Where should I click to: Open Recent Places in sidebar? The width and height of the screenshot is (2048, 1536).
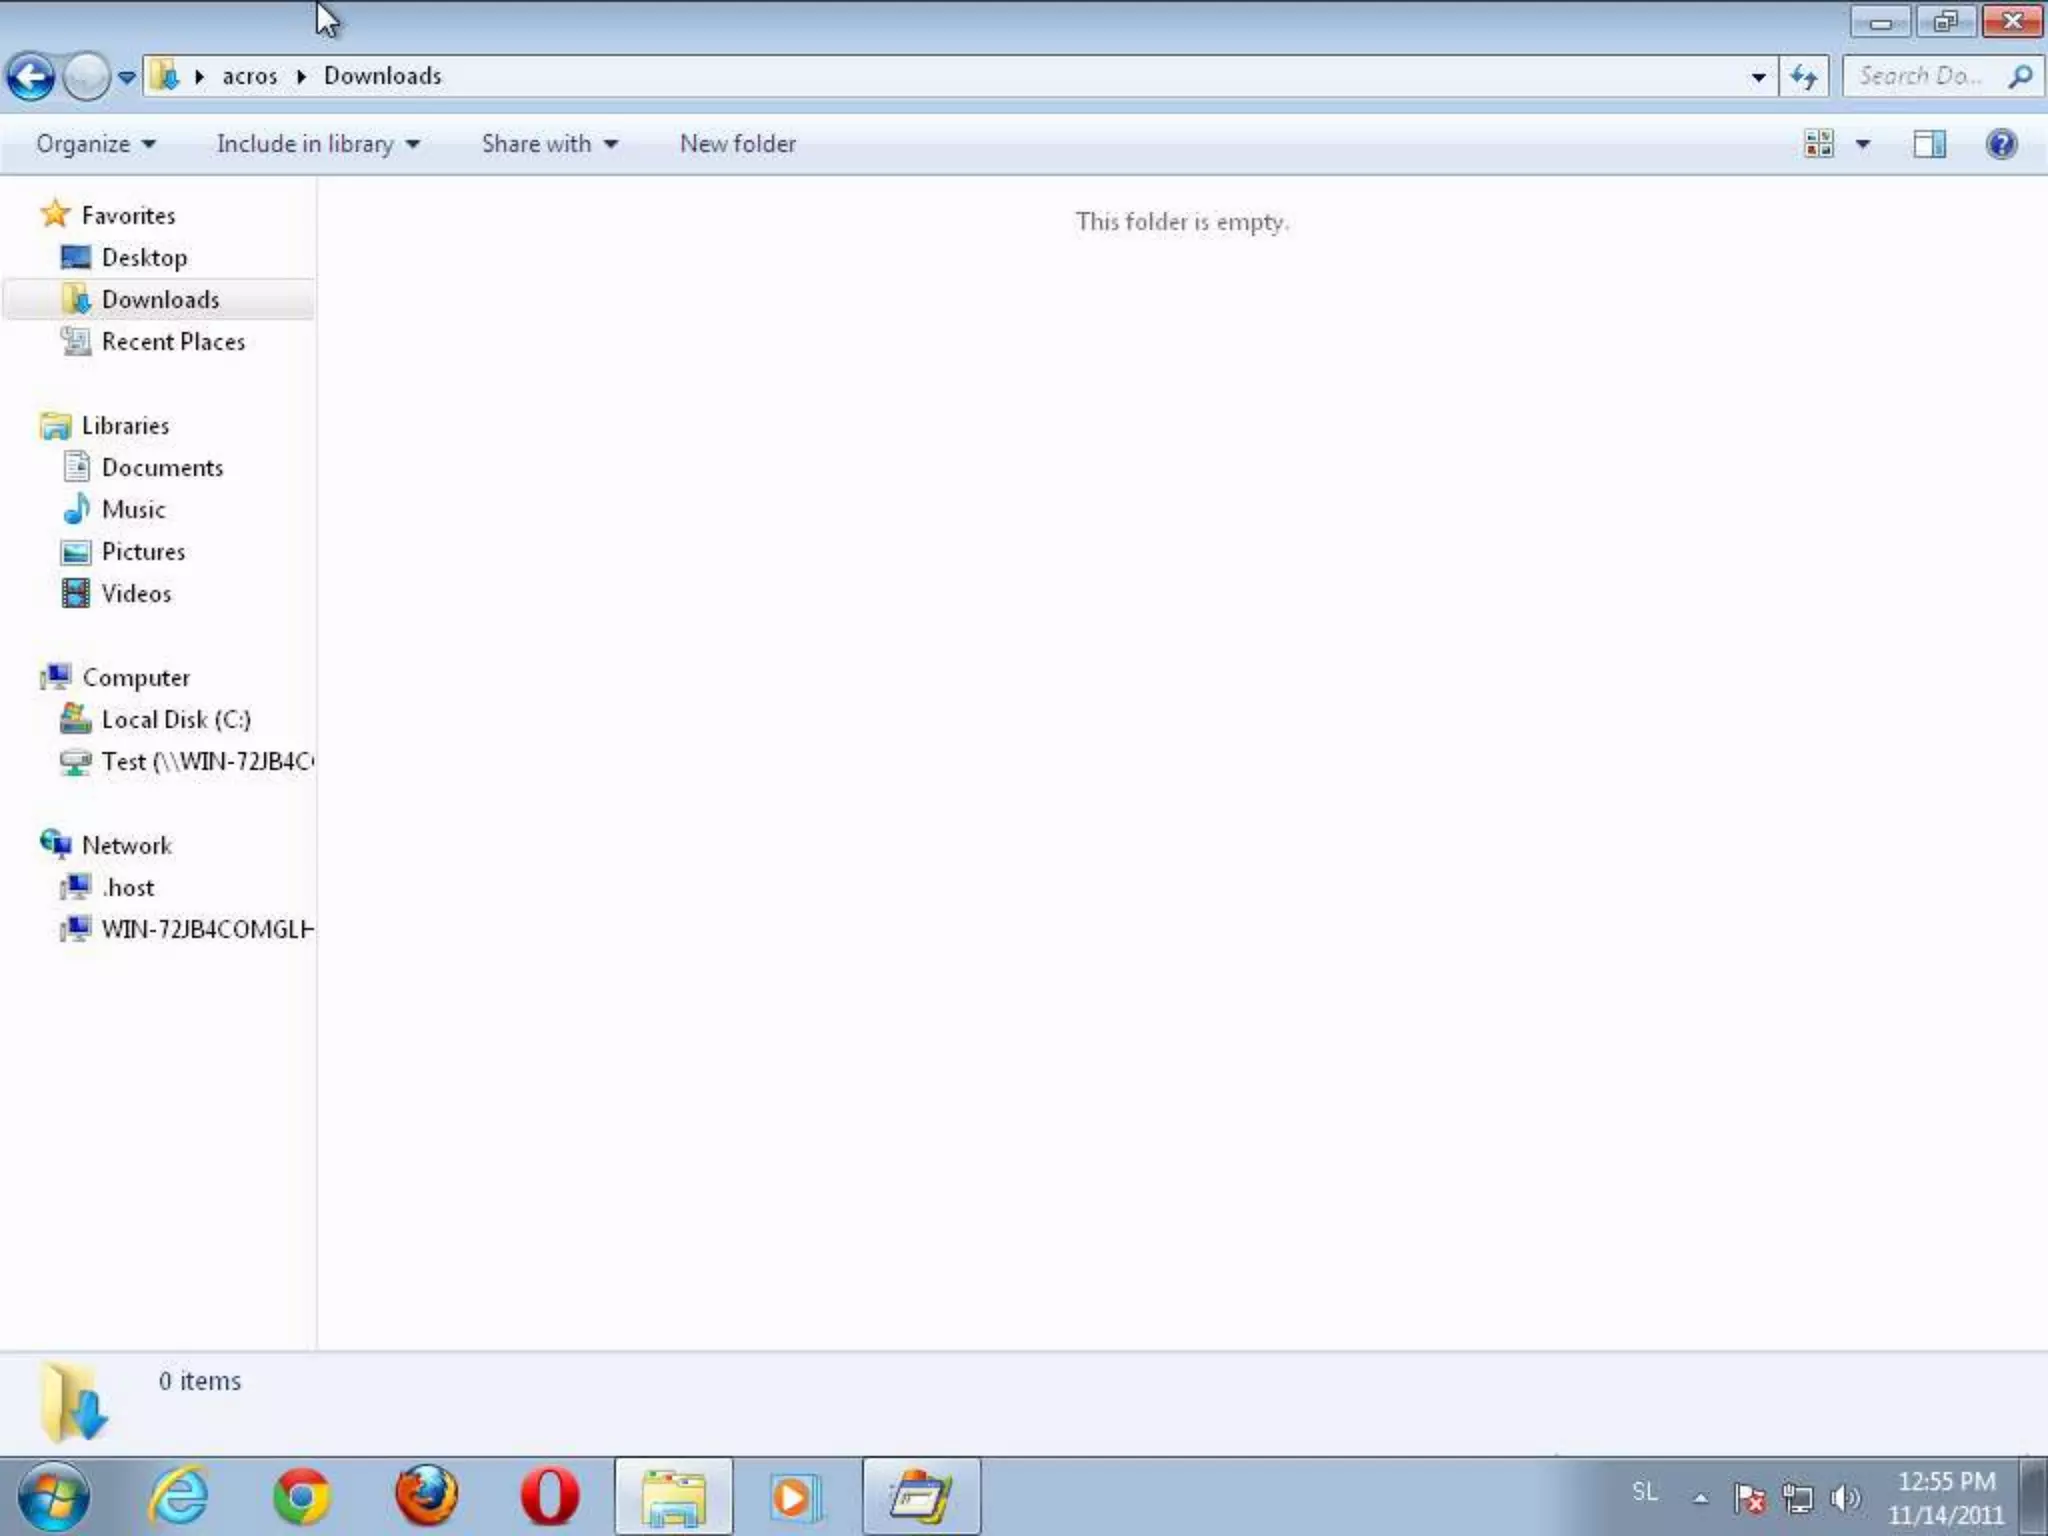(172, 342)
